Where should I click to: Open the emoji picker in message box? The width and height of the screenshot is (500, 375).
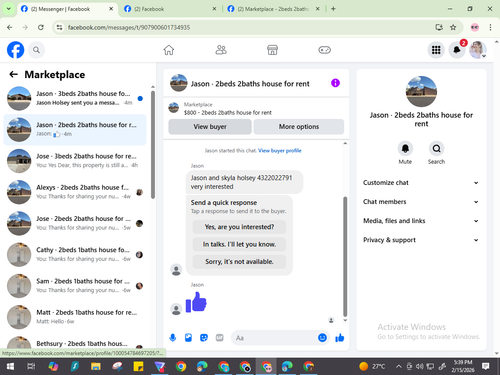coord(322,338)
